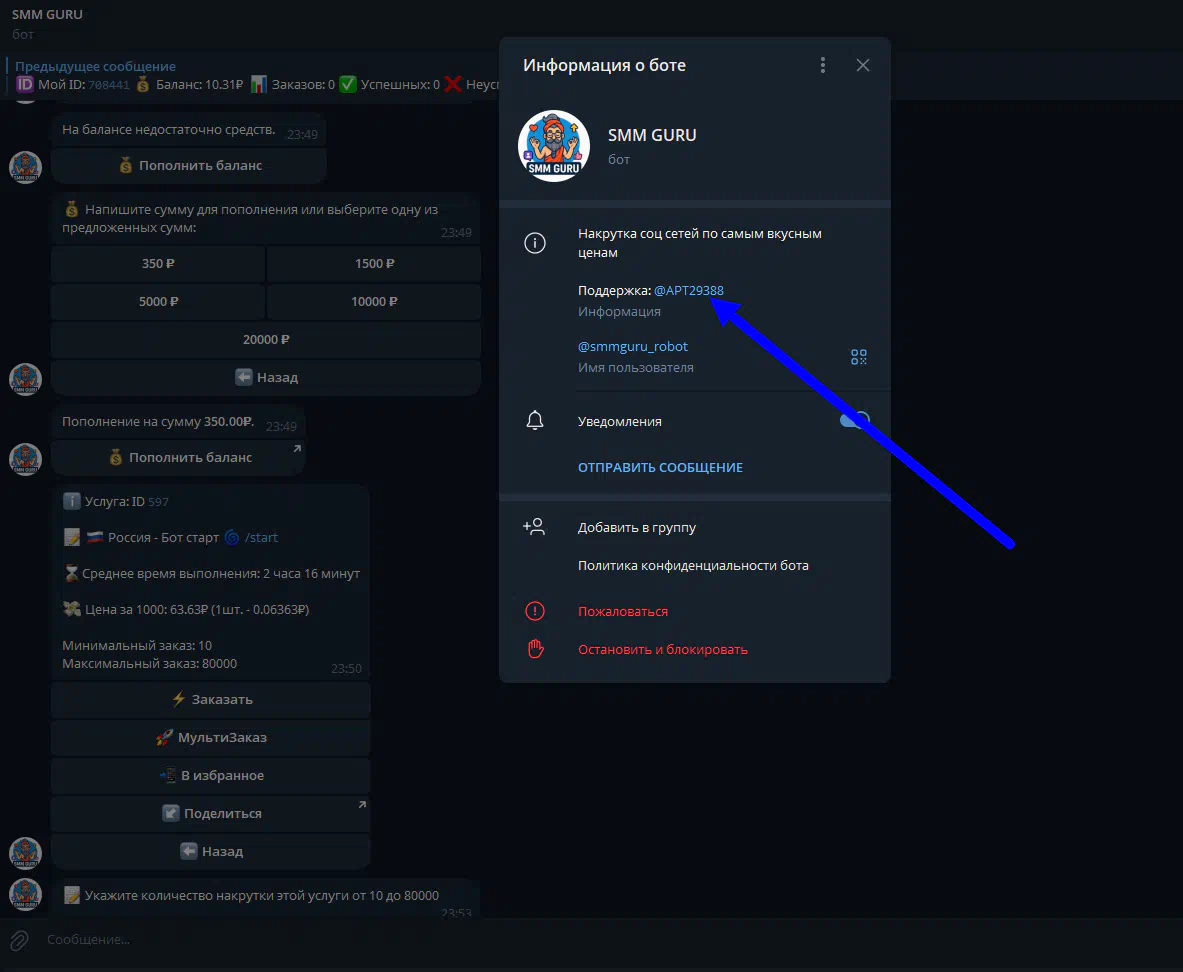1183x972 pixels.
Task: Click the МультиЗаказ button
Action: [210, 737]
